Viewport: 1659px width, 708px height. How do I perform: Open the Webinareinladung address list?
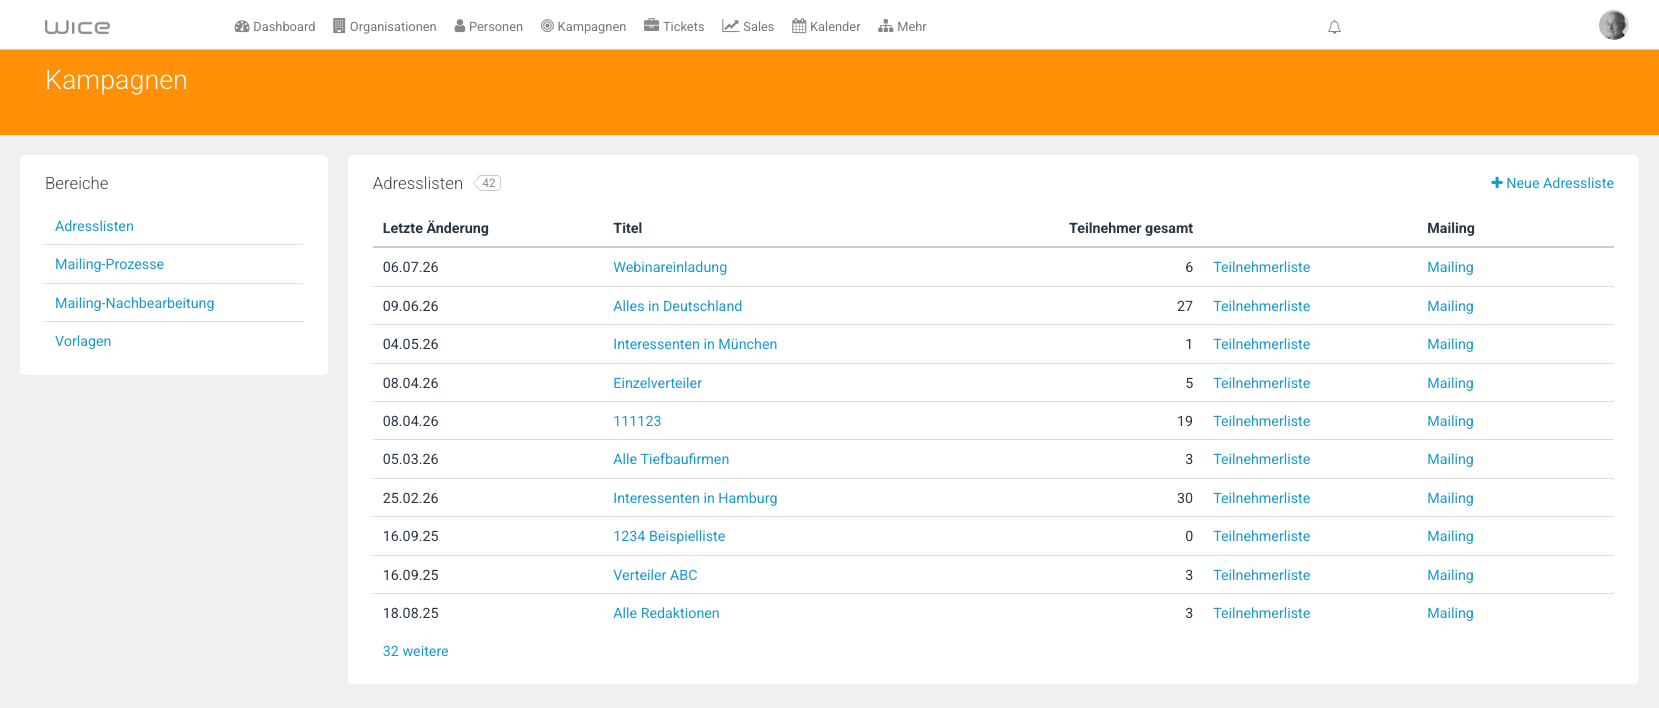tap(670, 267)
